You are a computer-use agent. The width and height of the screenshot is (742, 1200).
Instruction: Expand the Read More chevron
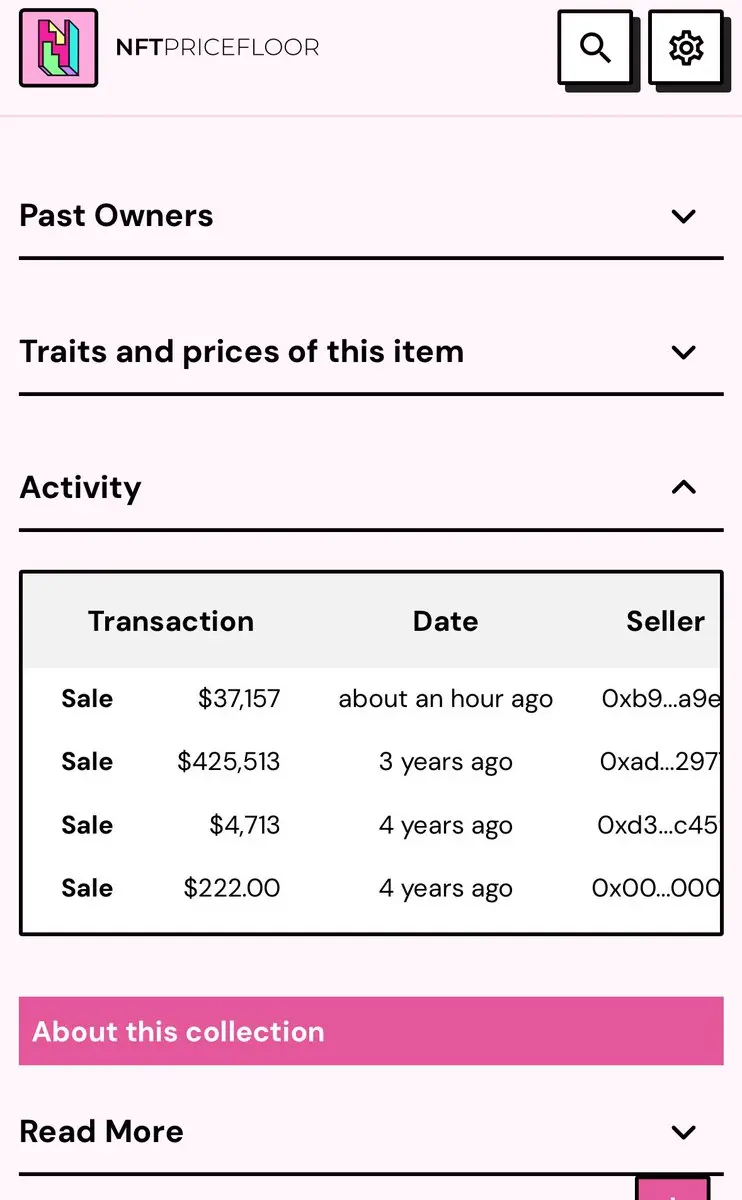pyautogui.click(x=684, y=1132)
